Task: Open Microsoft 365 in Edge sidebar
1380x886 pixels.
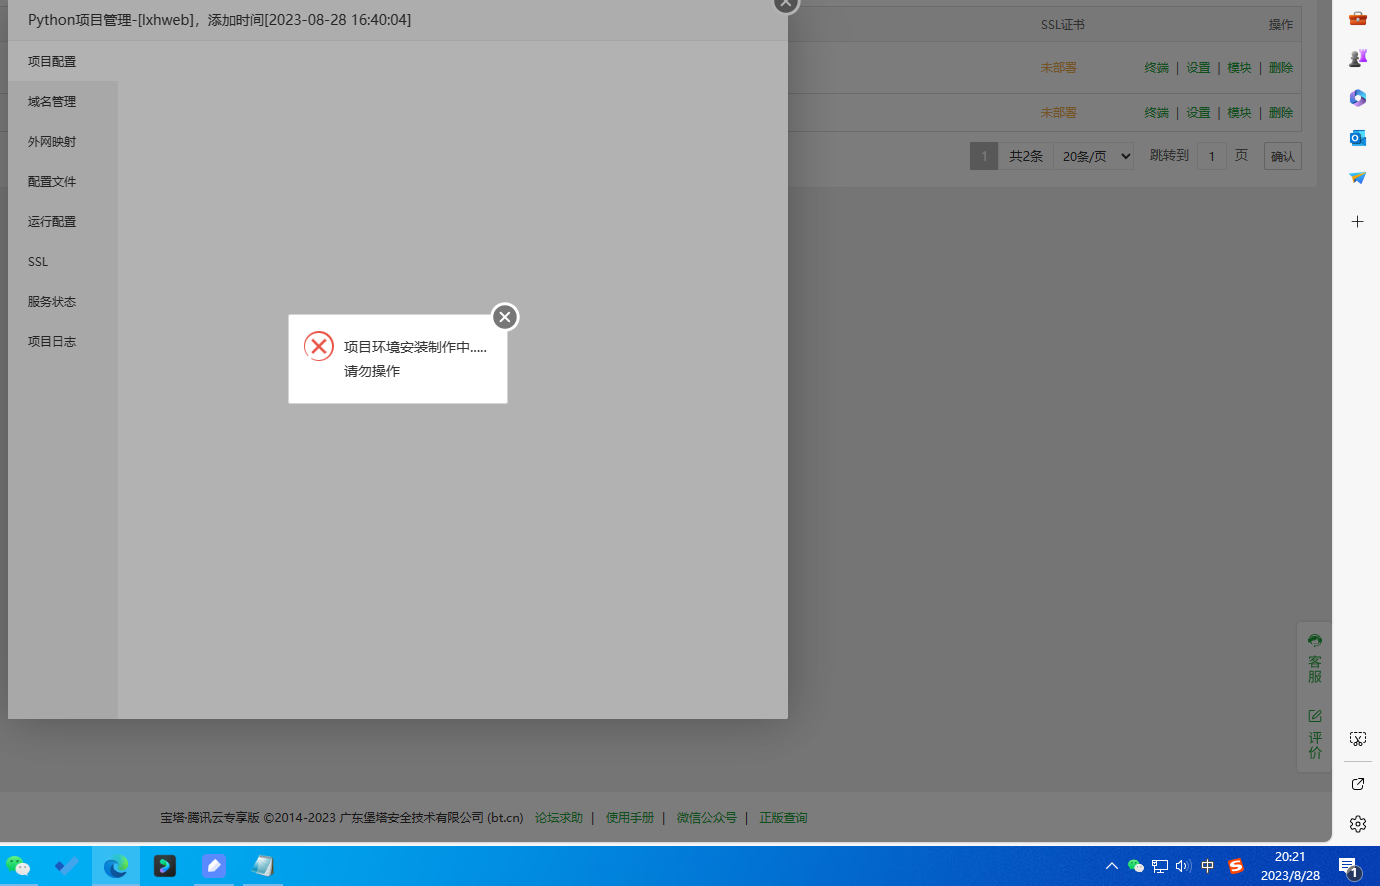Action: click(x=1357, y=98)
